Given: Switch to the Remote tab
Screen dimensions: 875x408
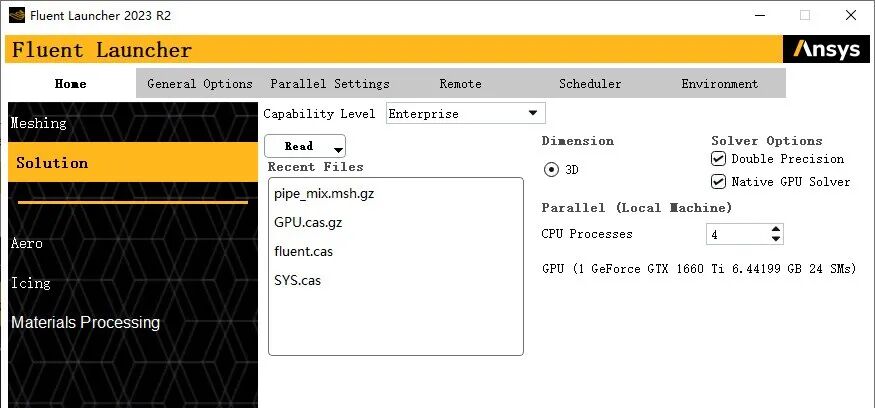Looking at the screenshot, I should click(460, 84).
